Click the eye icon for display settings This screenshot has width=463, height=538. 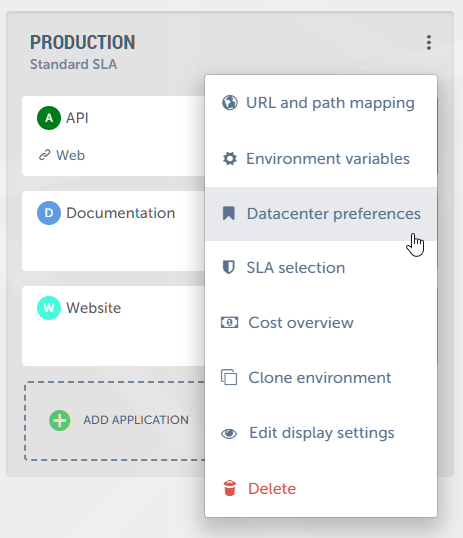tap(229, 434)
